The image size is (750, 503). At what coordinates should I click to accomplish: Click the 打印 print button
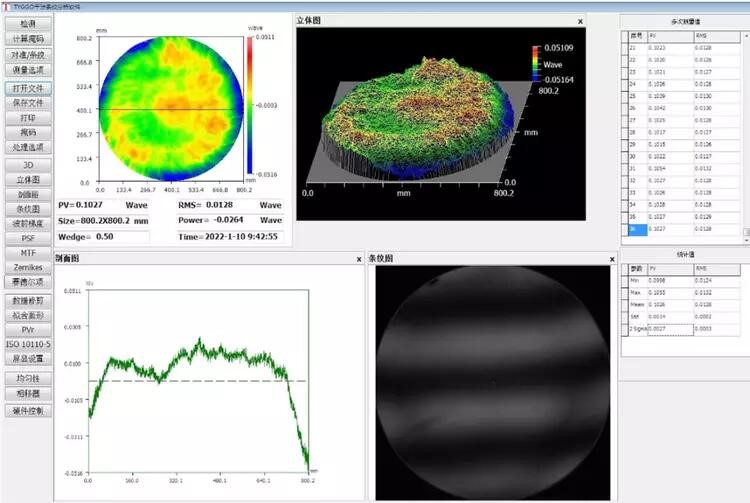[x=28, y=117]
